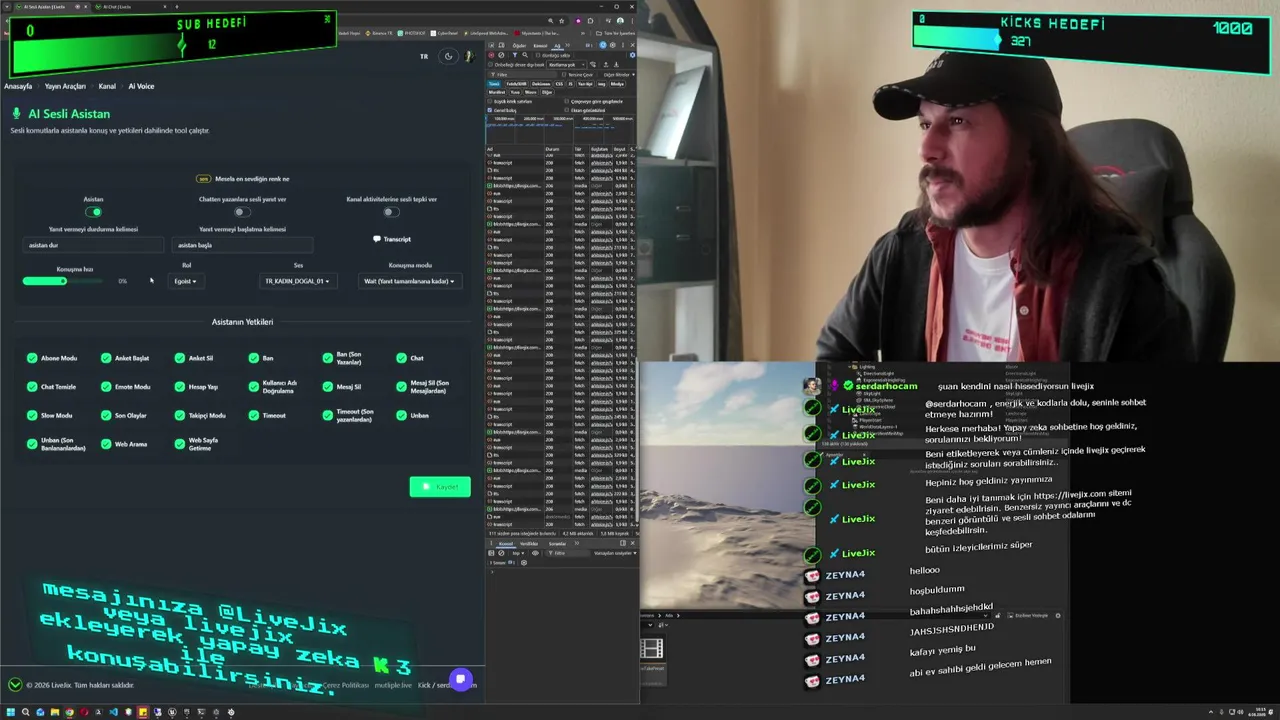
Task: Filter network requests by CSS
Action: pyautogui.click(x=559, y=84)
